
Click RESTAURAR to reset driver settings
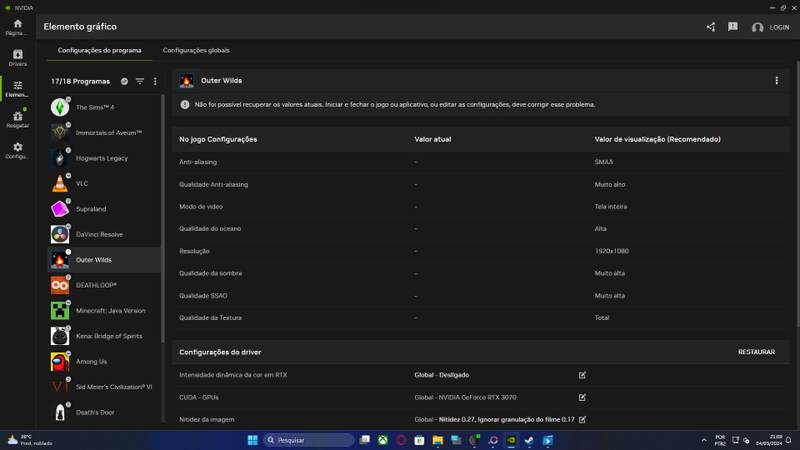click(756, 352)
